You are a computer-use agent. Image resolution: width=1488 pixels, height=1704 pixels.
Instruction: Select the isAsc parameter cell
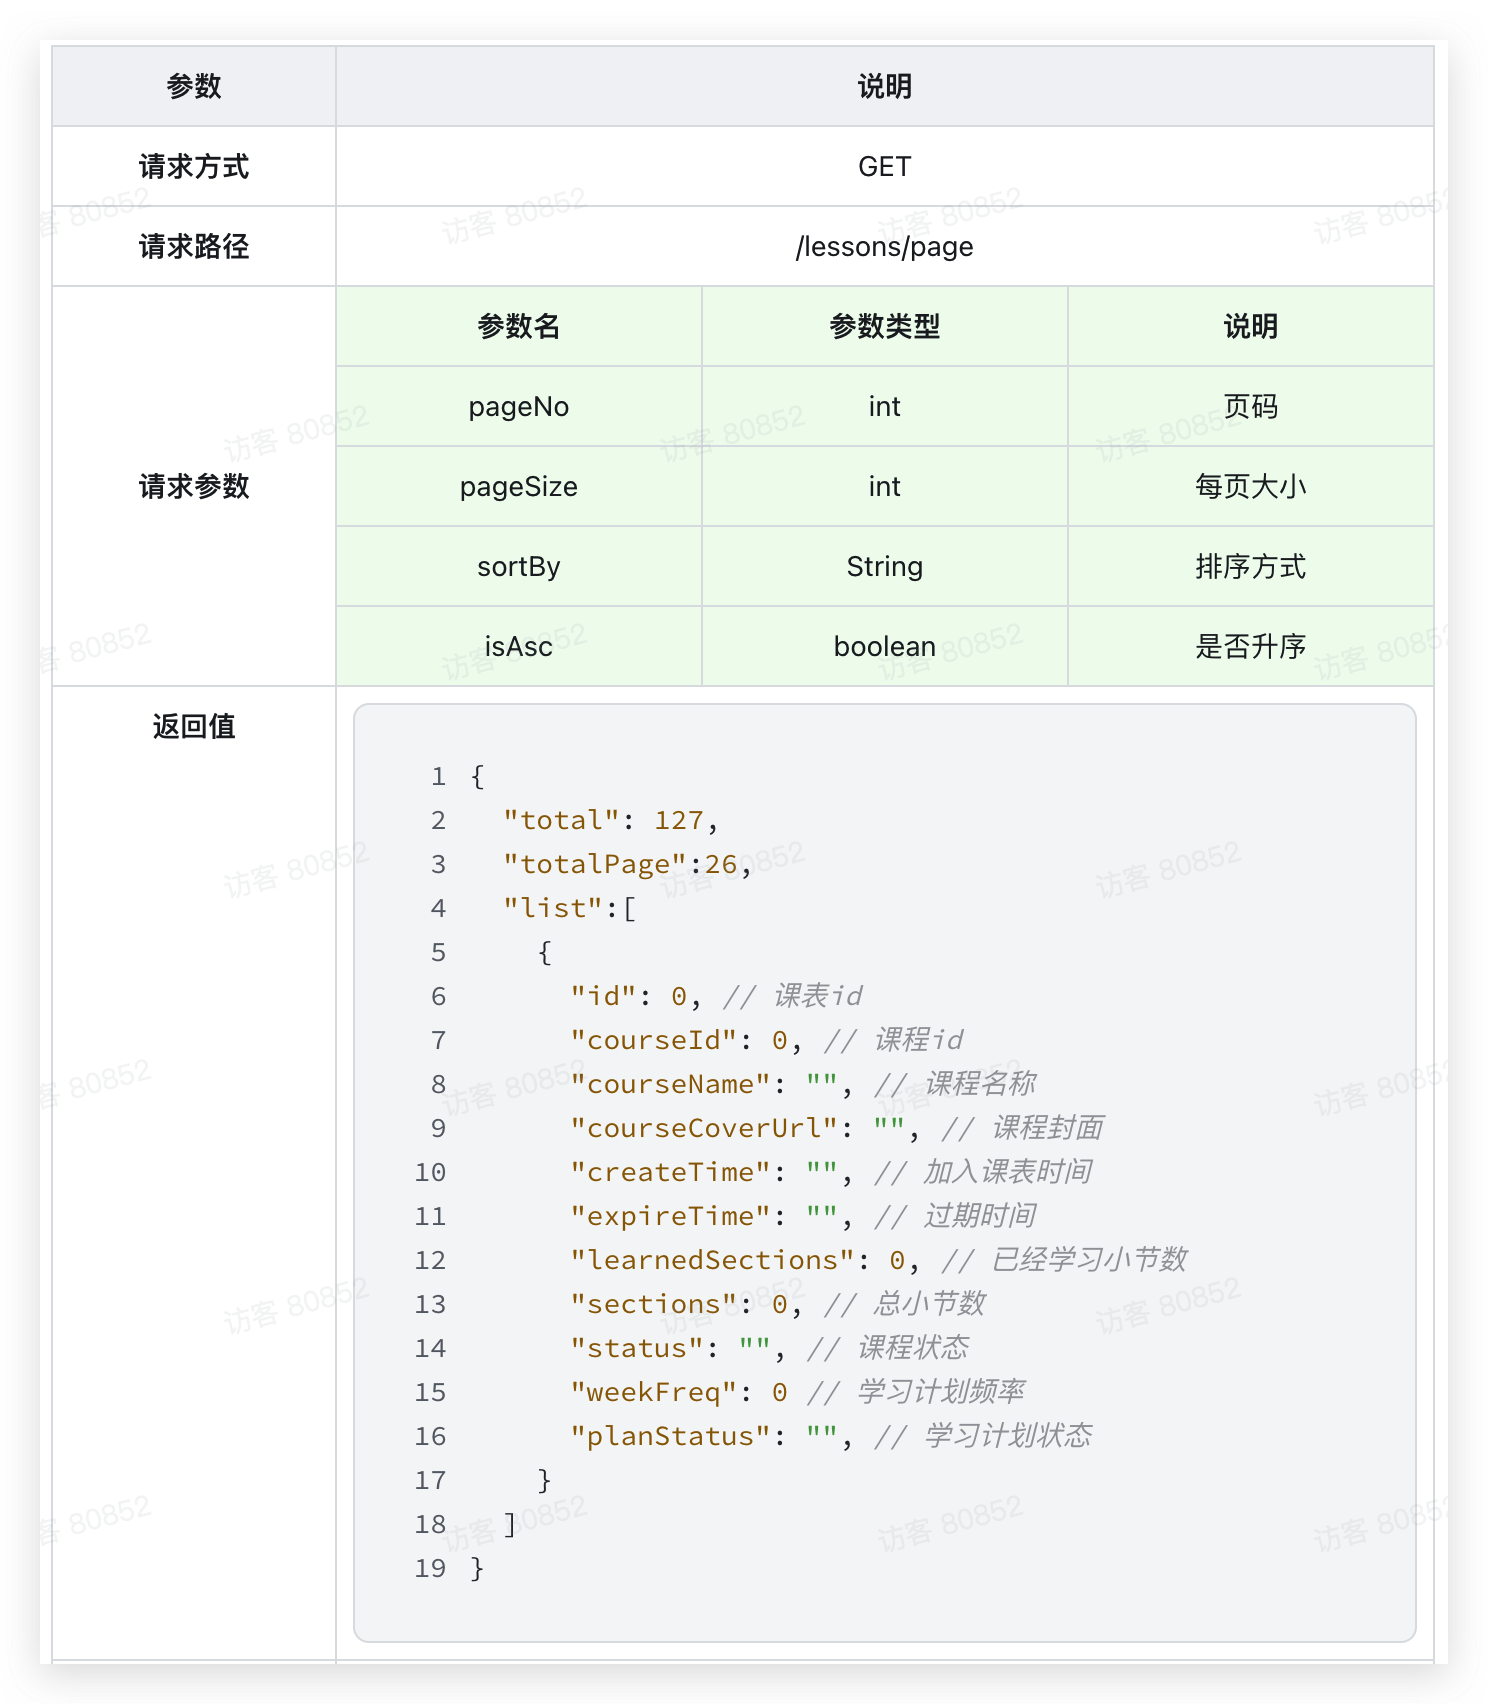[519, 646]
